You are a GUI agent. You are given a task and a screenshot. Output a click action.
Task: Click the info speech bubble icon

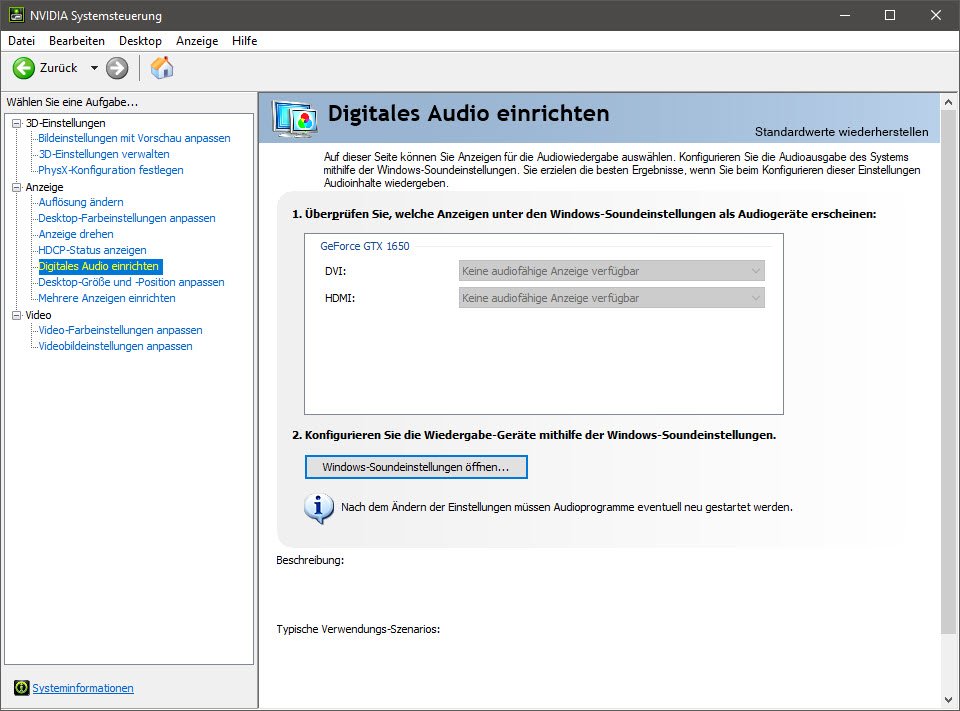coord(319,508)
